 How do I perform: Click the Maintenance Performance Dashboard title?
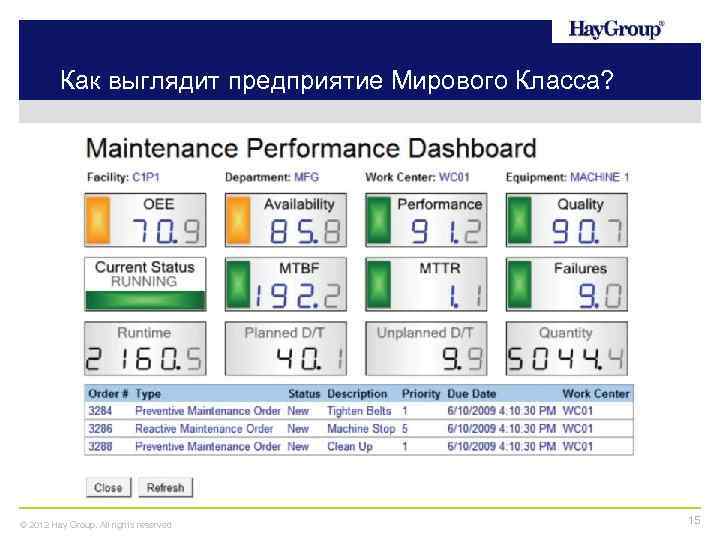(x=311, y=148)
